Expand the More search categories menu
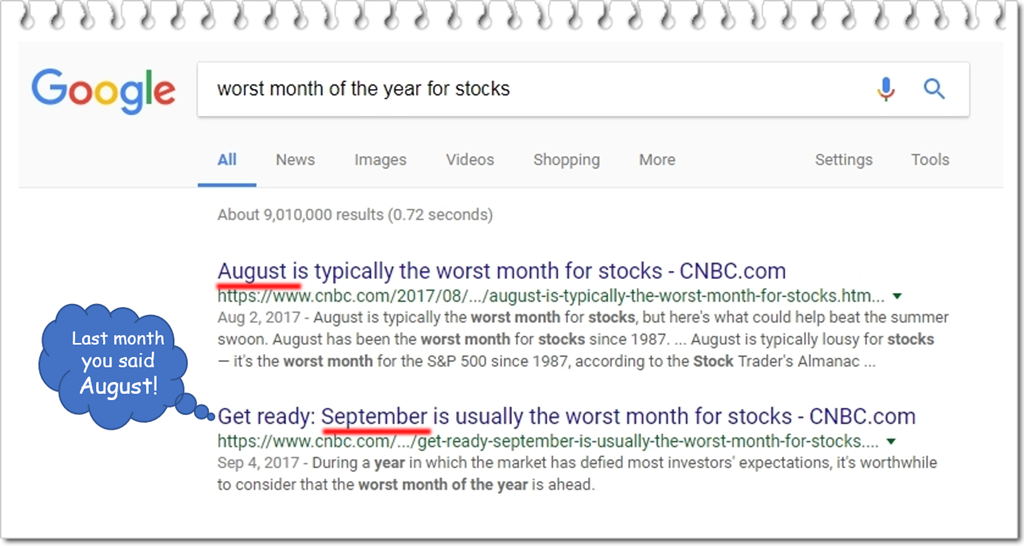Image resolution: width=1024 pixels, height=546 pixels. click(x=657, y=160)
